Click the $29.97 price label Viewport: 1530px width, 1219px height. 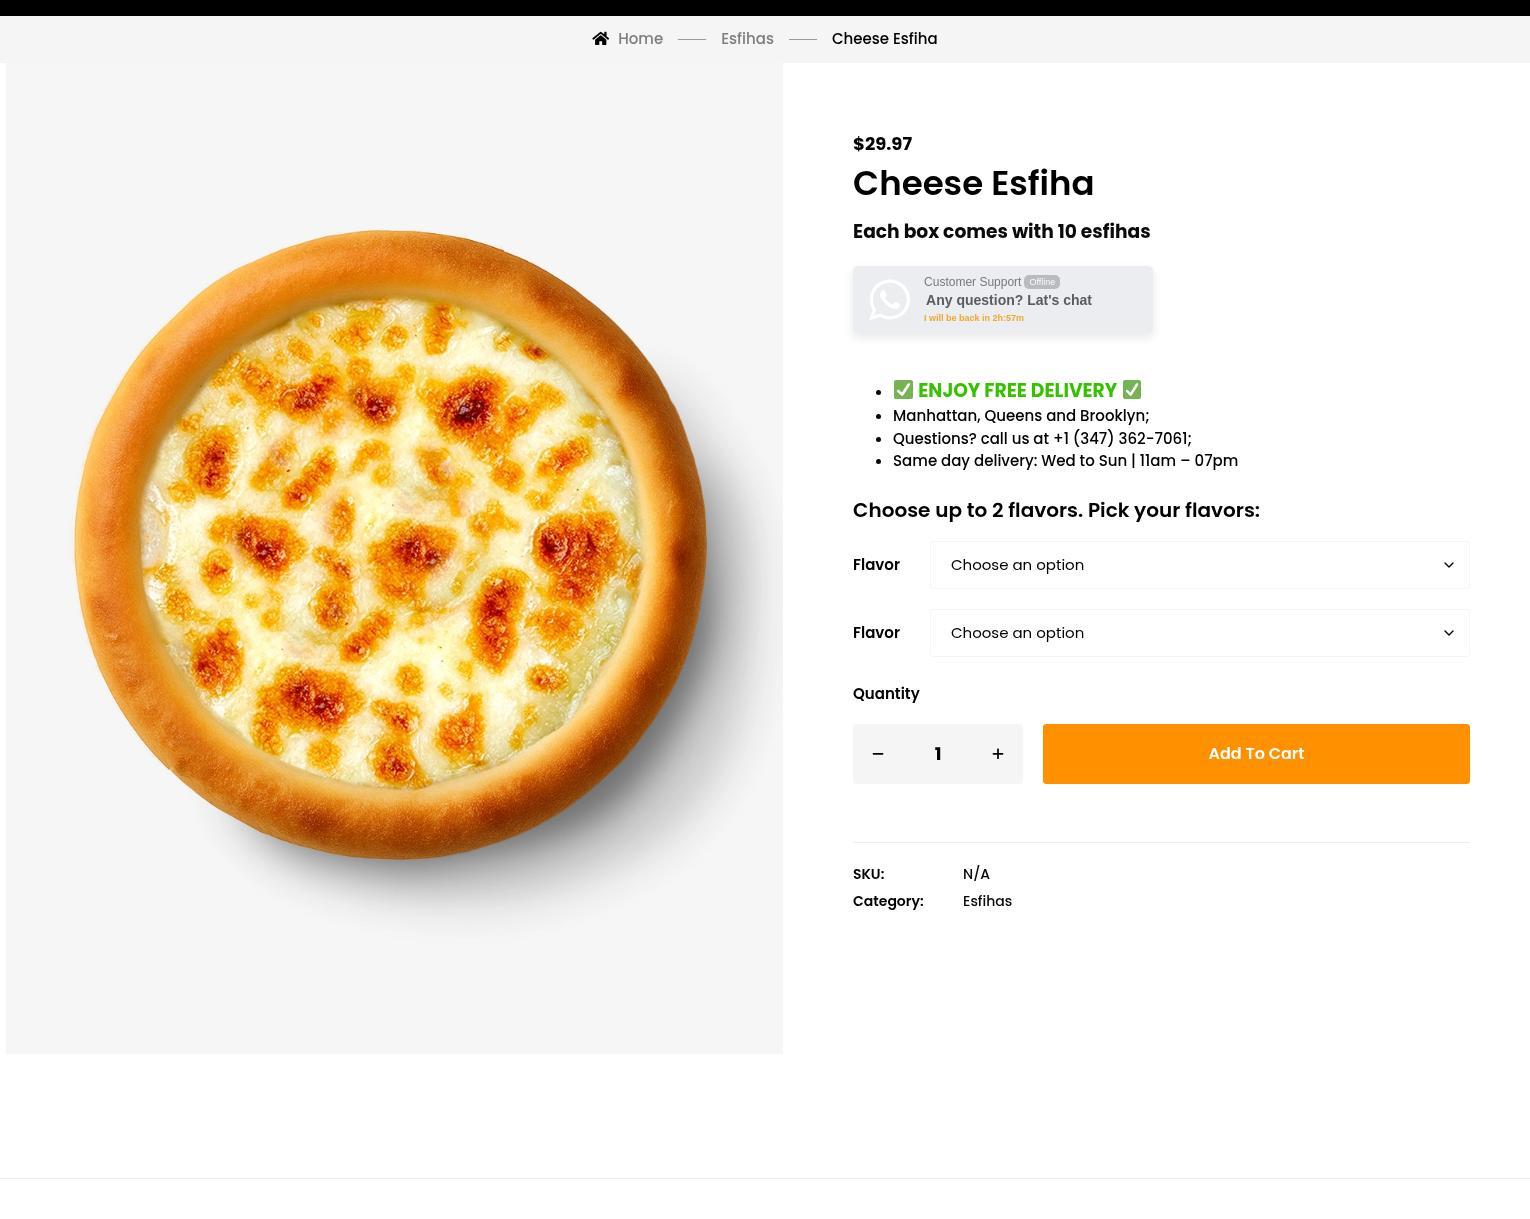tap(882, 144)
